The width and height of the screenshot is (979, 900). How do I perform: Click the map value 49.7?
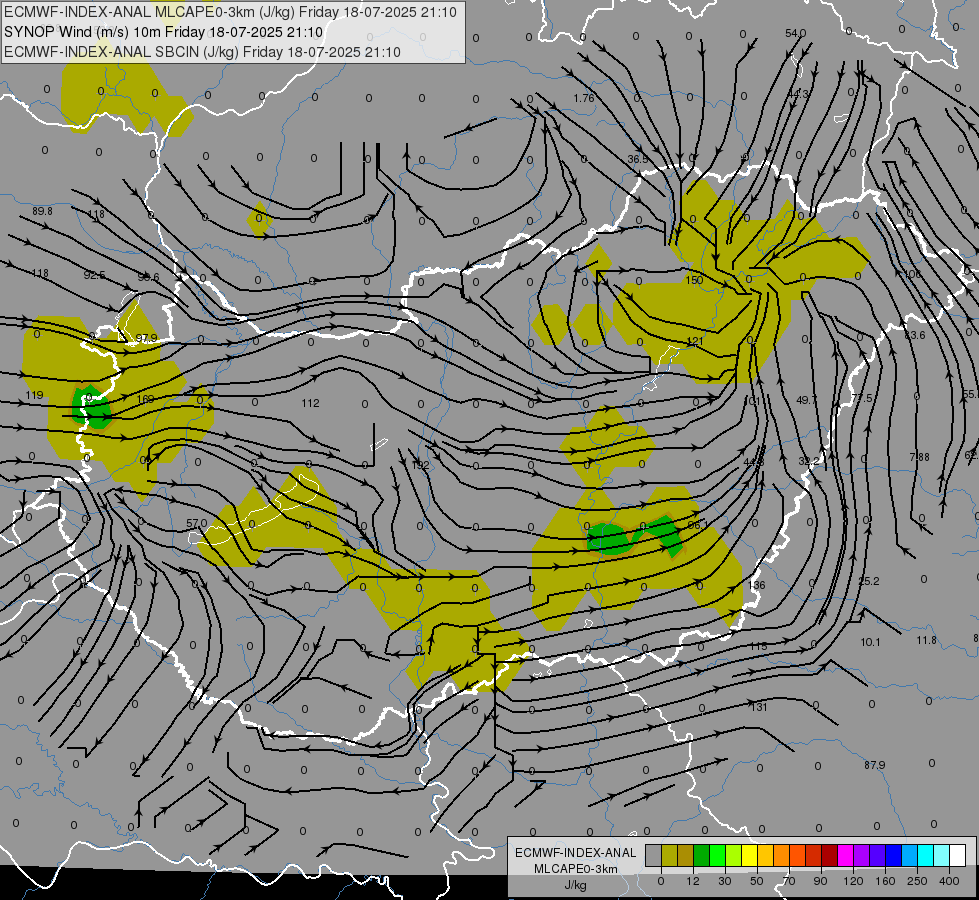[x=807, y=400]
